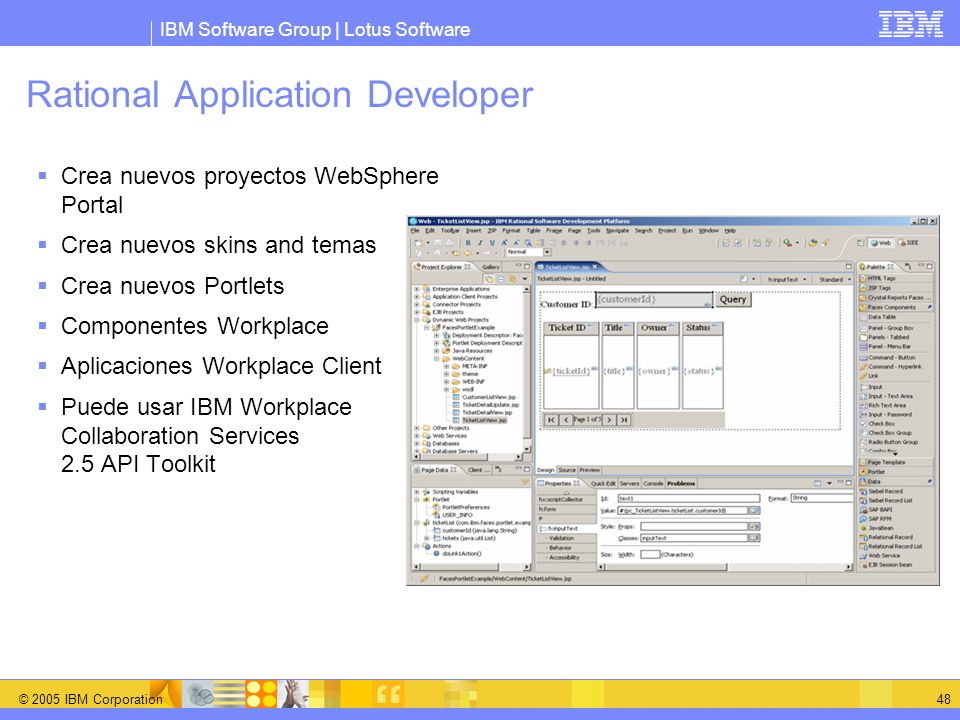Select Panel - Group Box palette item
Image resolution: width=960 pixels, height=720 pixels.
pyautogui.click(x=887, y=328)
